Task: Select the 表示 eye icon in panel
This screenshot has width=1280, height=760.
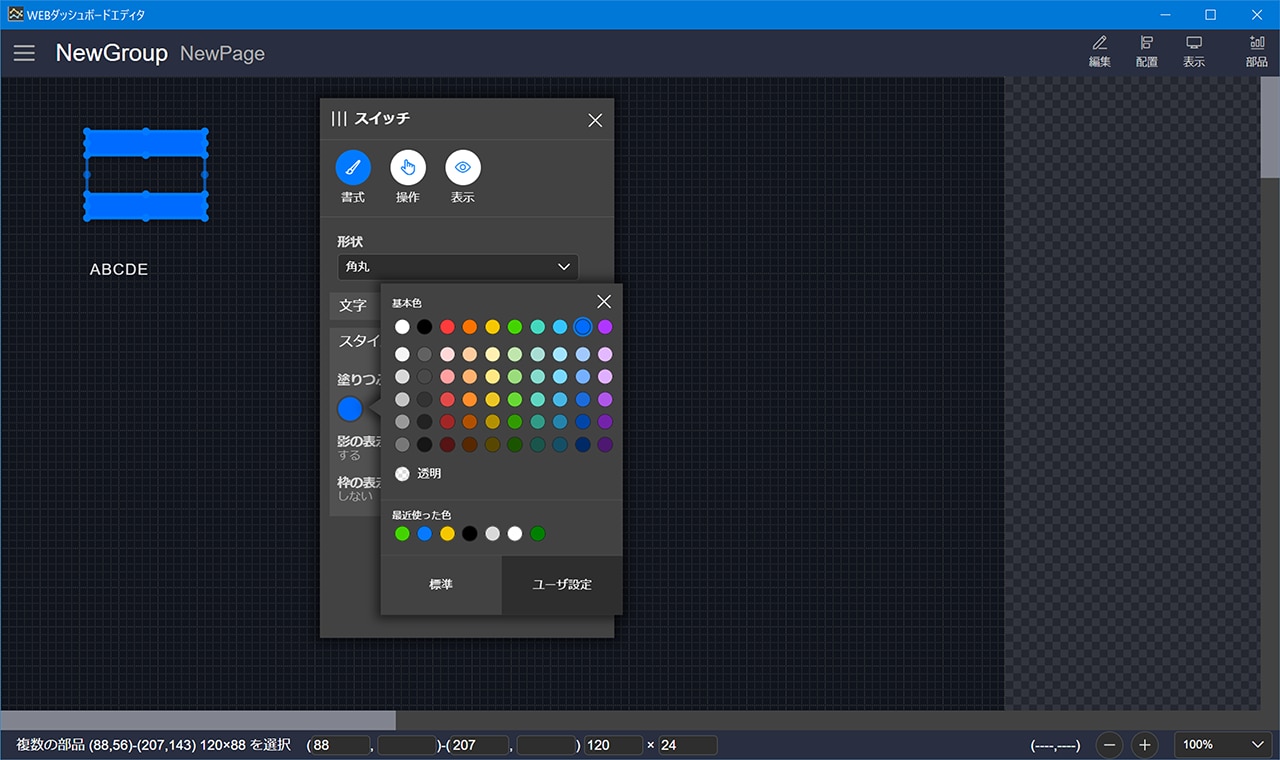Action: coord(462,168)
